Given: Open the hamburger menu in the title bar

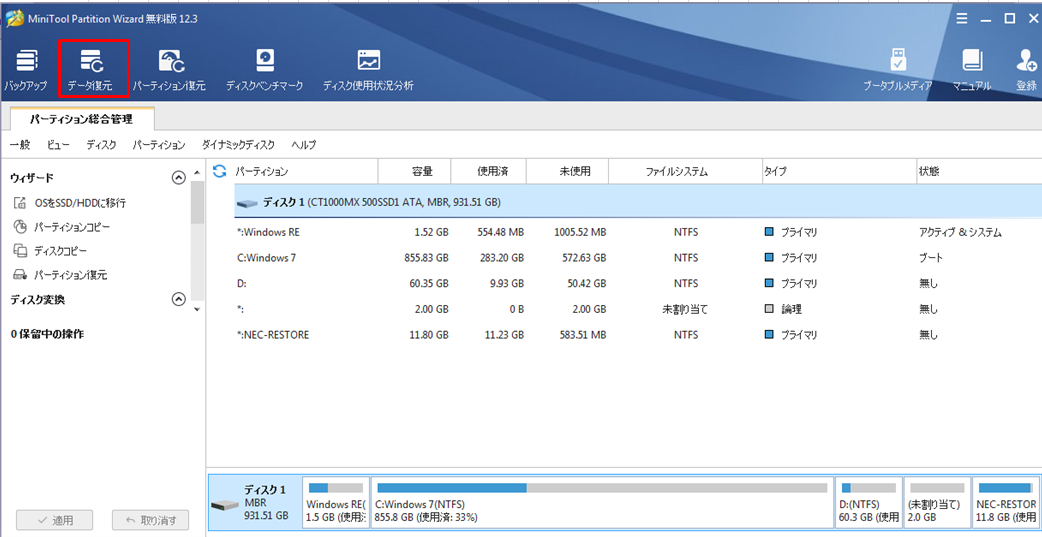Looking at the screenshot, I should pyautogui.click(x=962, y=19).
